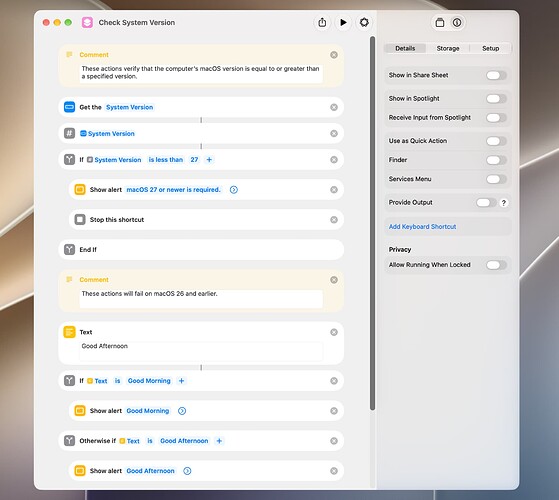559x500 pixels.
Task: Add a condition to the System Version If
Action: point(209,160)
